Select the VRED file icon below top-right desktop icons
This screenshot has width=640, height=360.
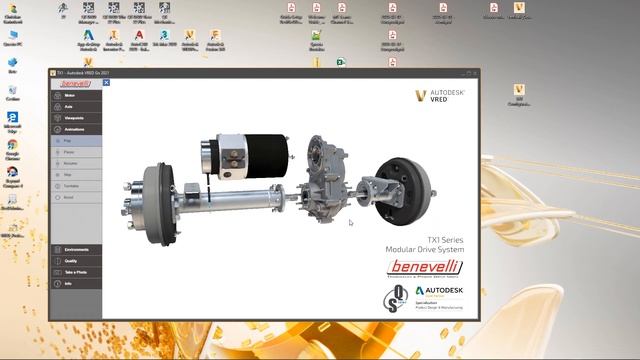[519, 95]
